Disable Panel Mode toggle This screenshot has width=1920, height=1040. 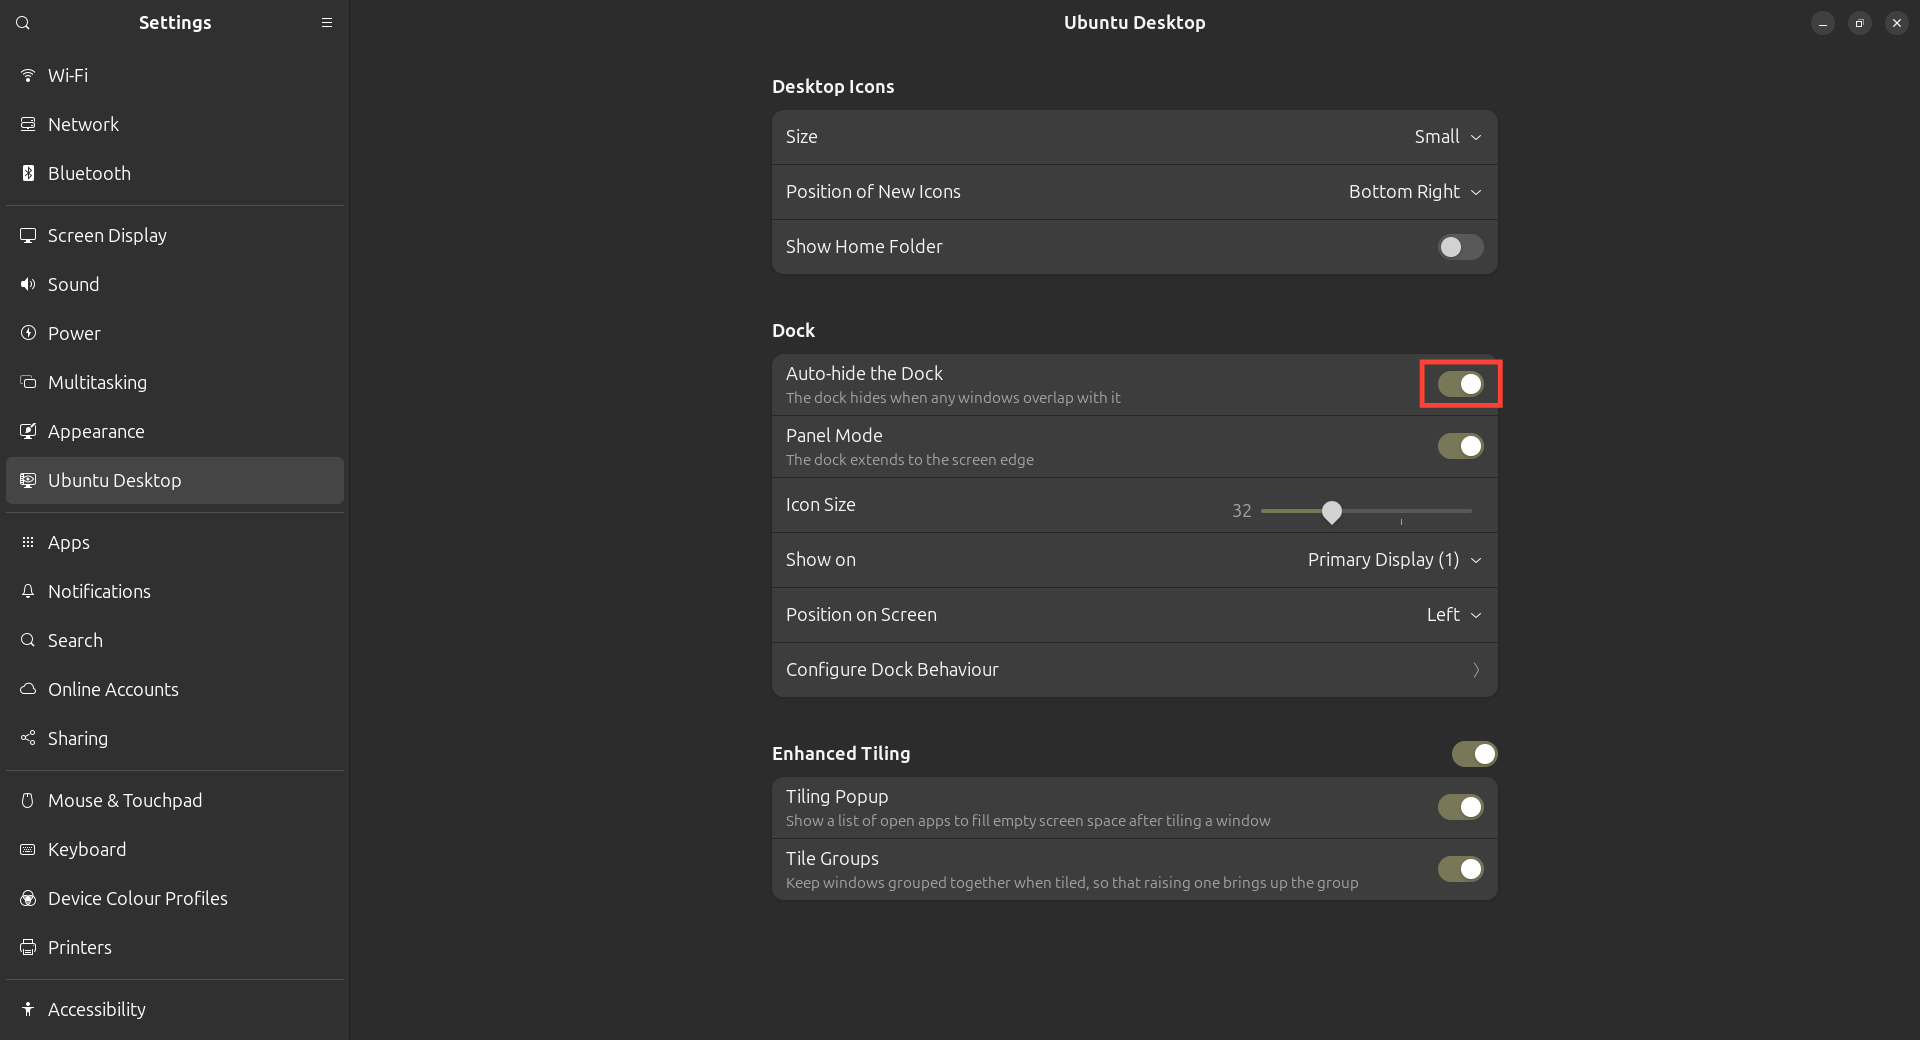(1460, 446)
